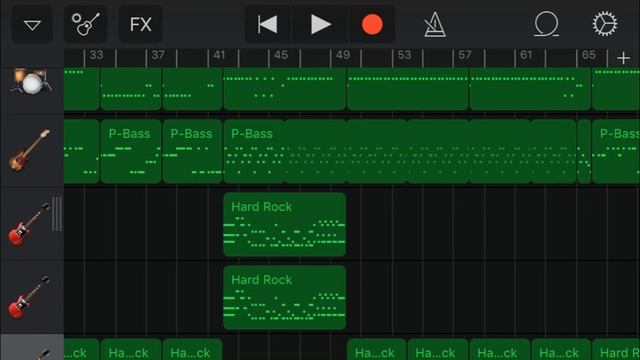
Task: Jump to bar 49 on ruler
Action: [x=342, y=55]
